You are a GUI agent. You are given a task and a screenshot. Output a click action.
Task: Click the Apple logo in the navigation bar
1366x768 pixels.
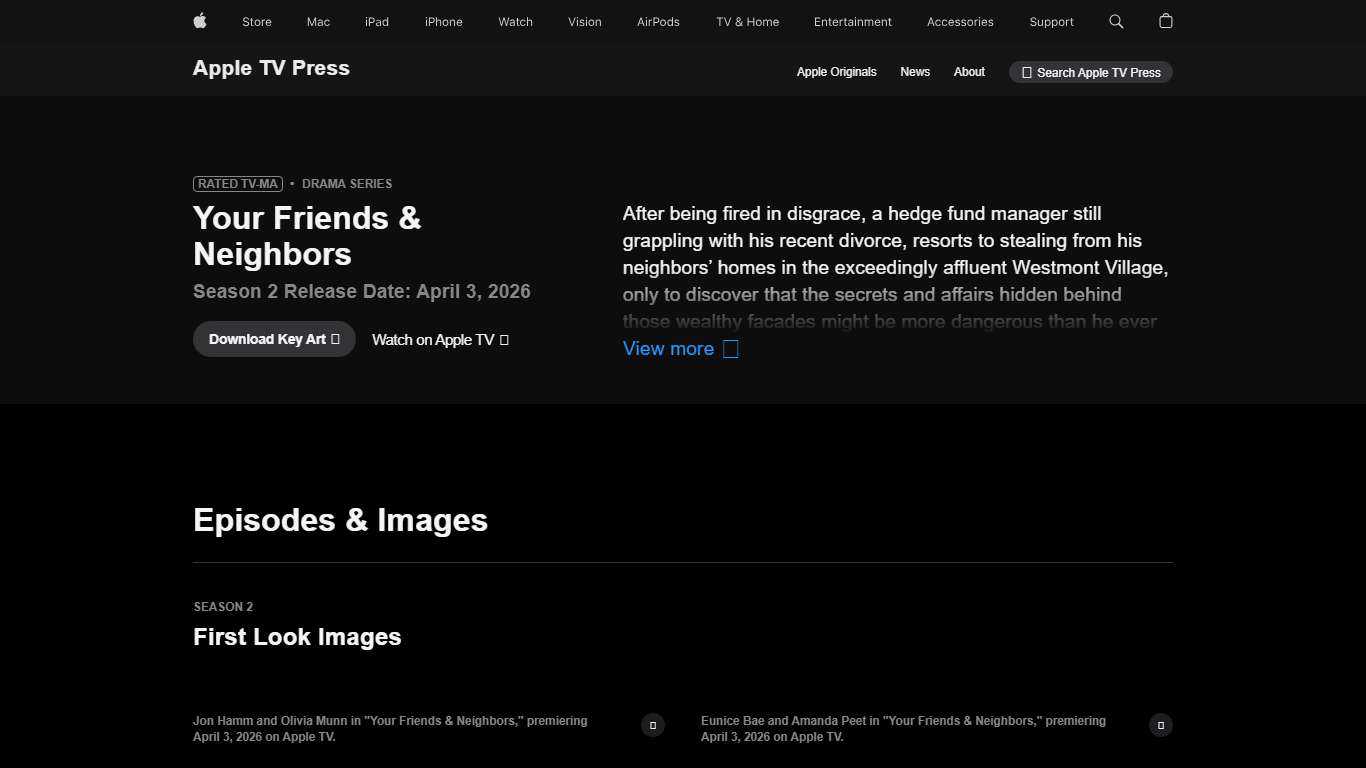(199, 21)
